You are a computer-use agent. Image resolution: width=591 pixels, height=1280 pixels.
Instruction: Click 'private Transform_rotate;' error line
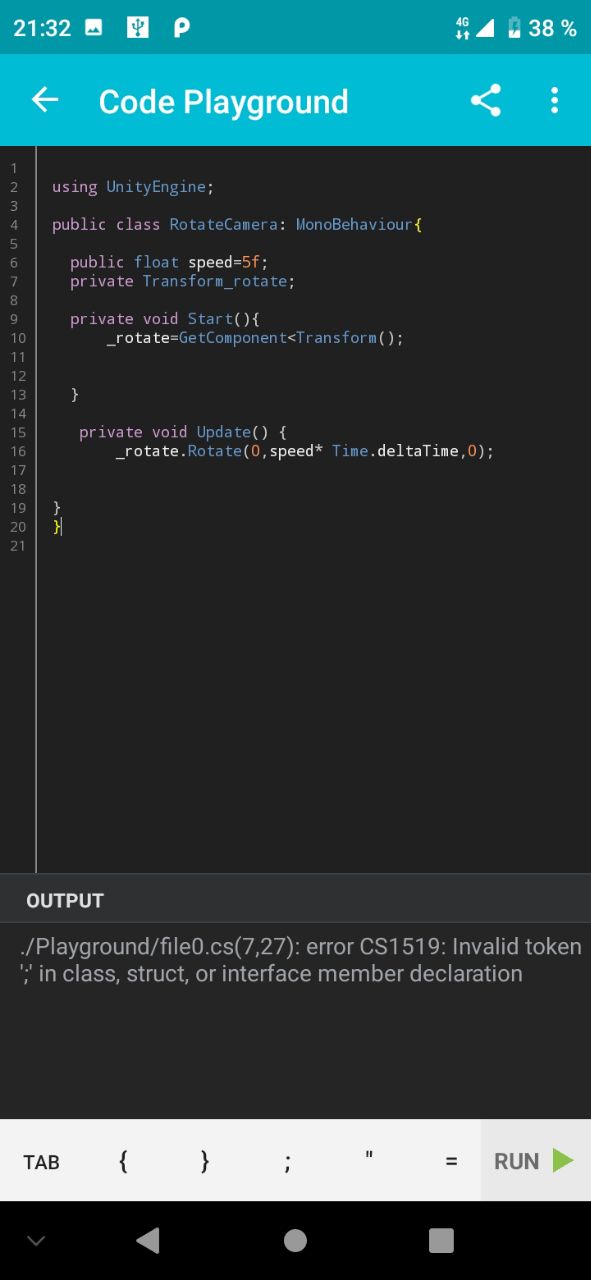(x=183, y=281)
